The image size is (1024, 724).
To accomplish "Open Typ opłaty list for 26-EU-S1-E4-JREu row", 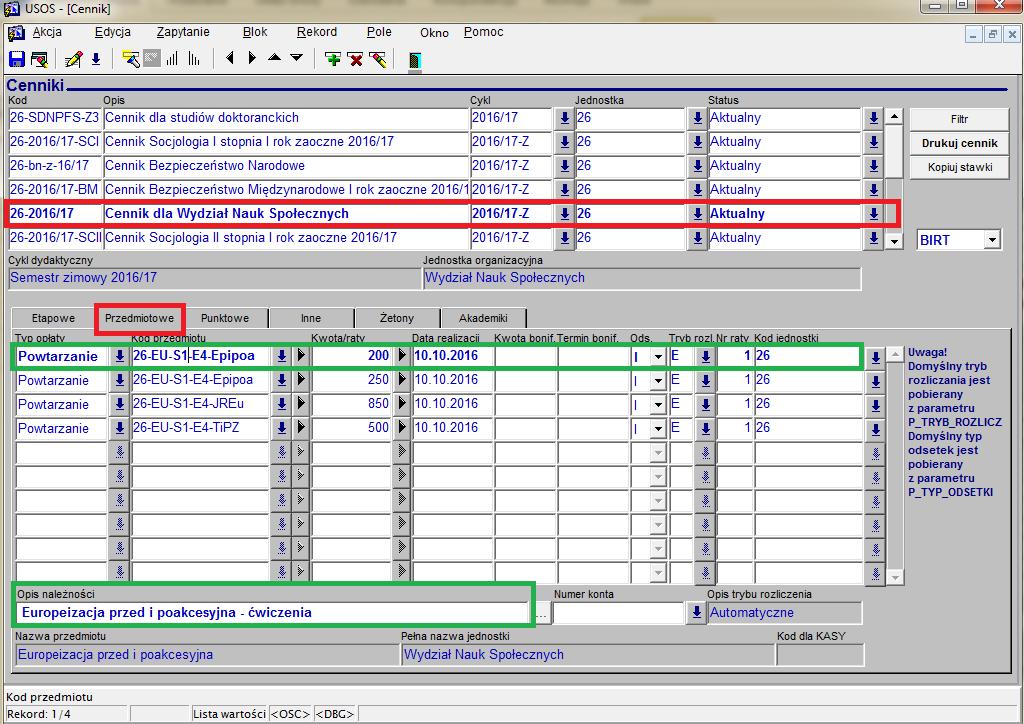I will point(120,404).
